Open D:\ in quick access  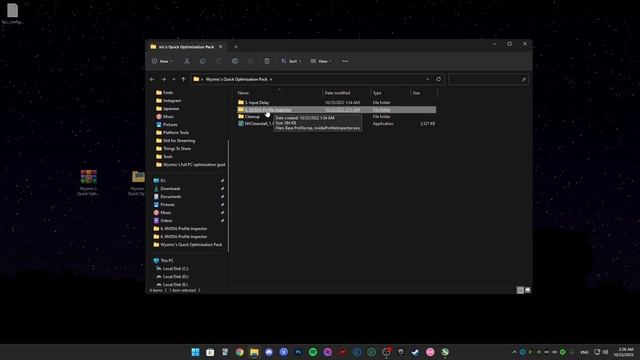pyautogui.click(x=160, y=180)
